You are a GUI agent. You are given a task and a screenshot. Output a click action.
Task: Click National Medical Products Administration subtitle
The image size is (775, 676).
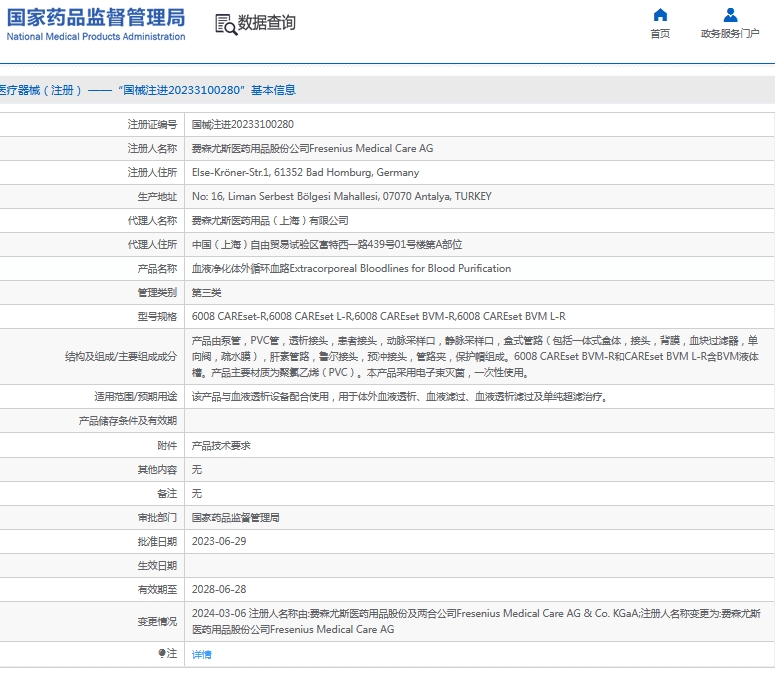(96, 37)
